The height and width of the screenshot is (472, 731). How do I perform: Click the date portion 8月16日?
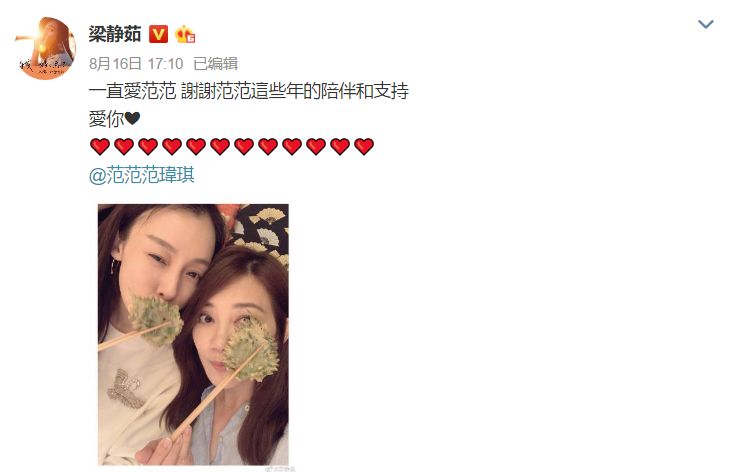[x=115, y=63]
